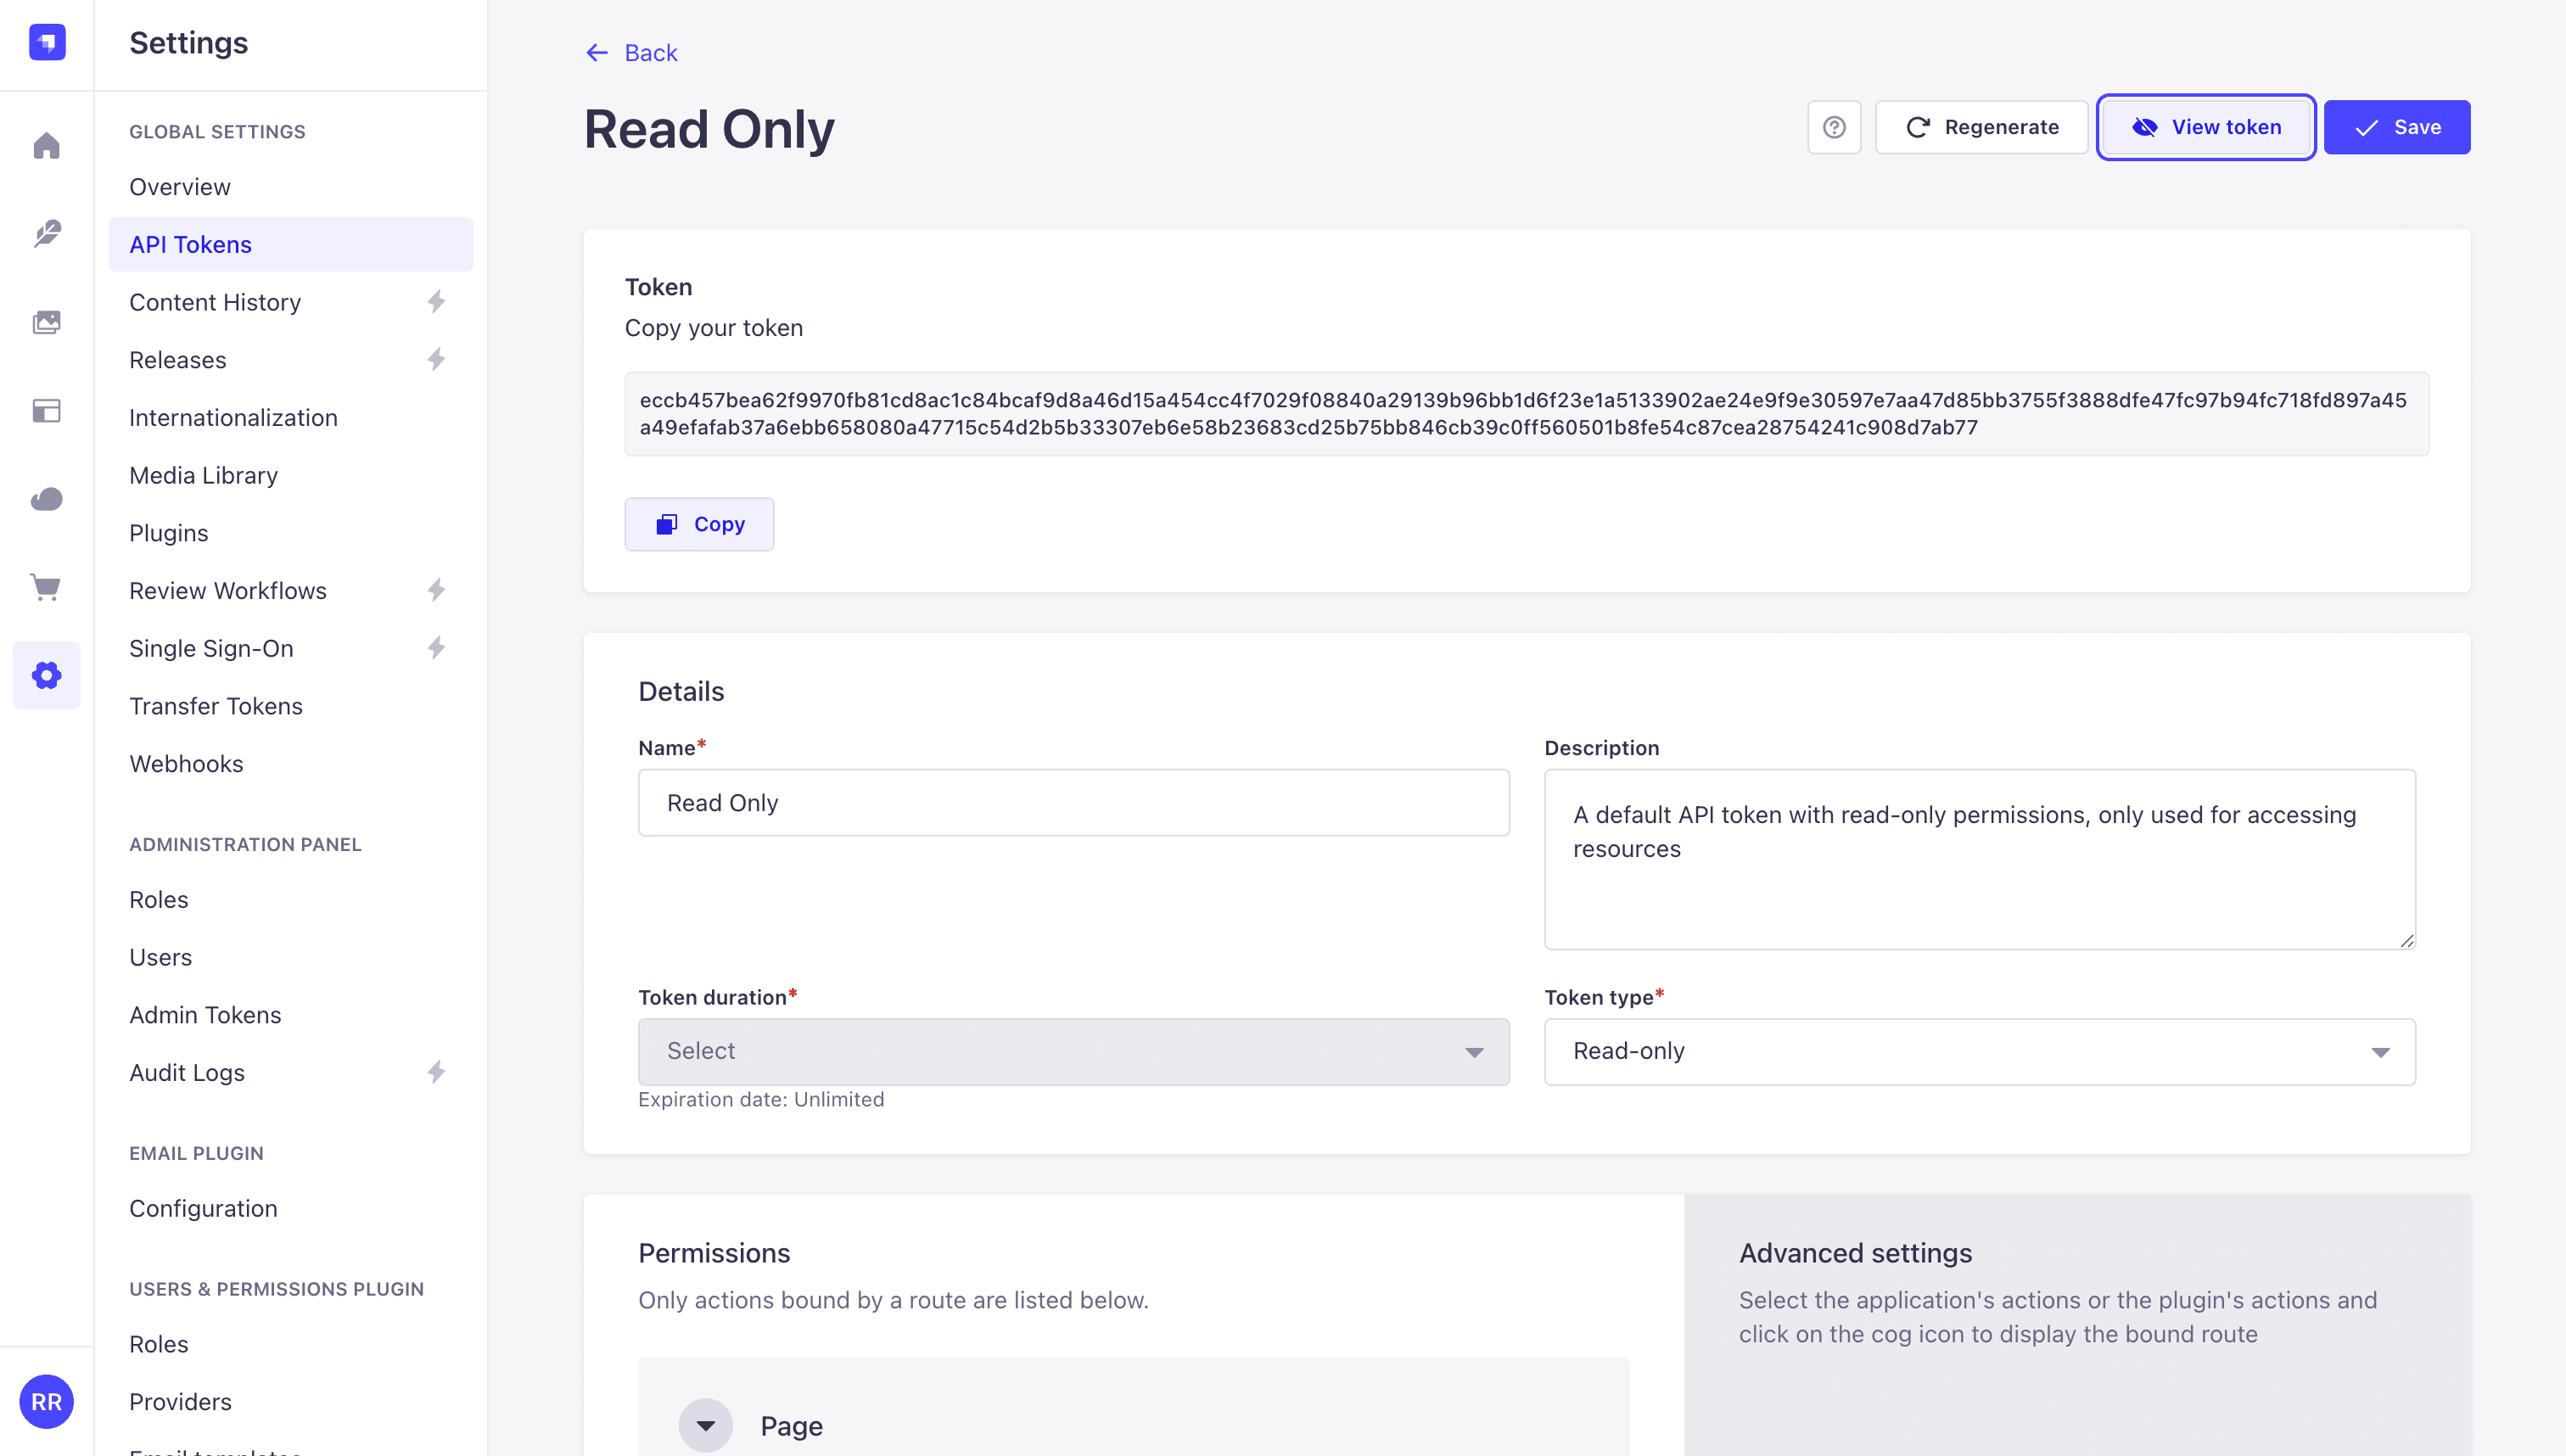The image size is (2566, 1456).
Task: Open Media Library settings
Action: pos(290,475)
